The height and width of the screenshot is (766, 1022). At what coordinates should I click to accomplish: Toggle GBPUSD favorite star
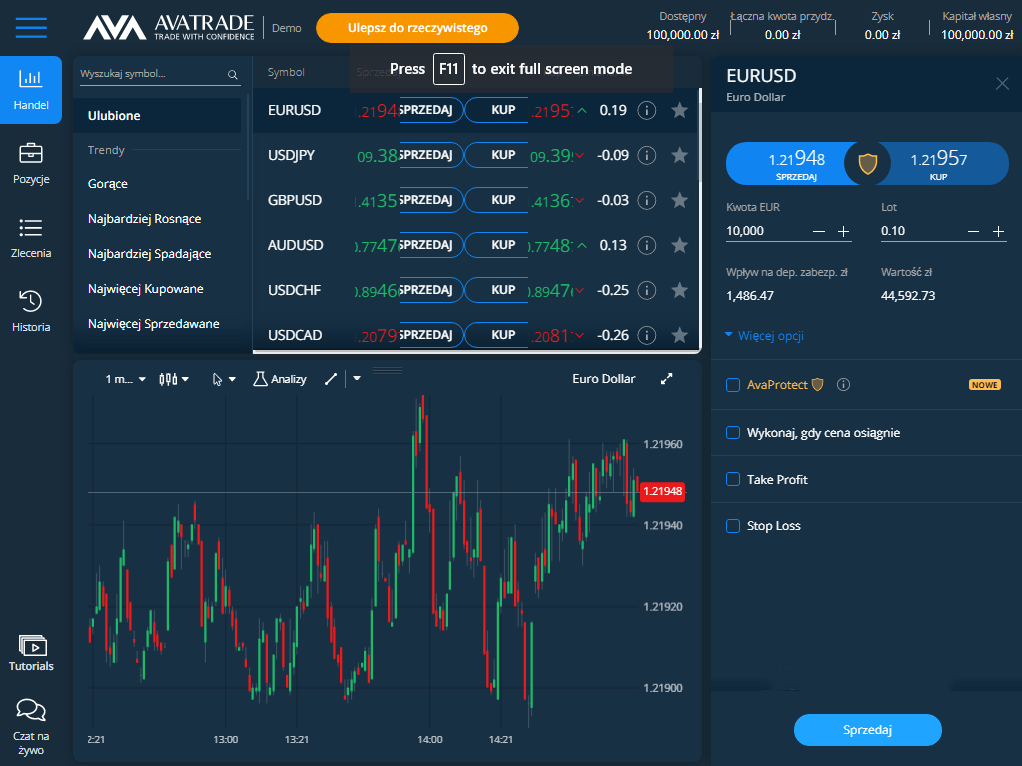679,200
